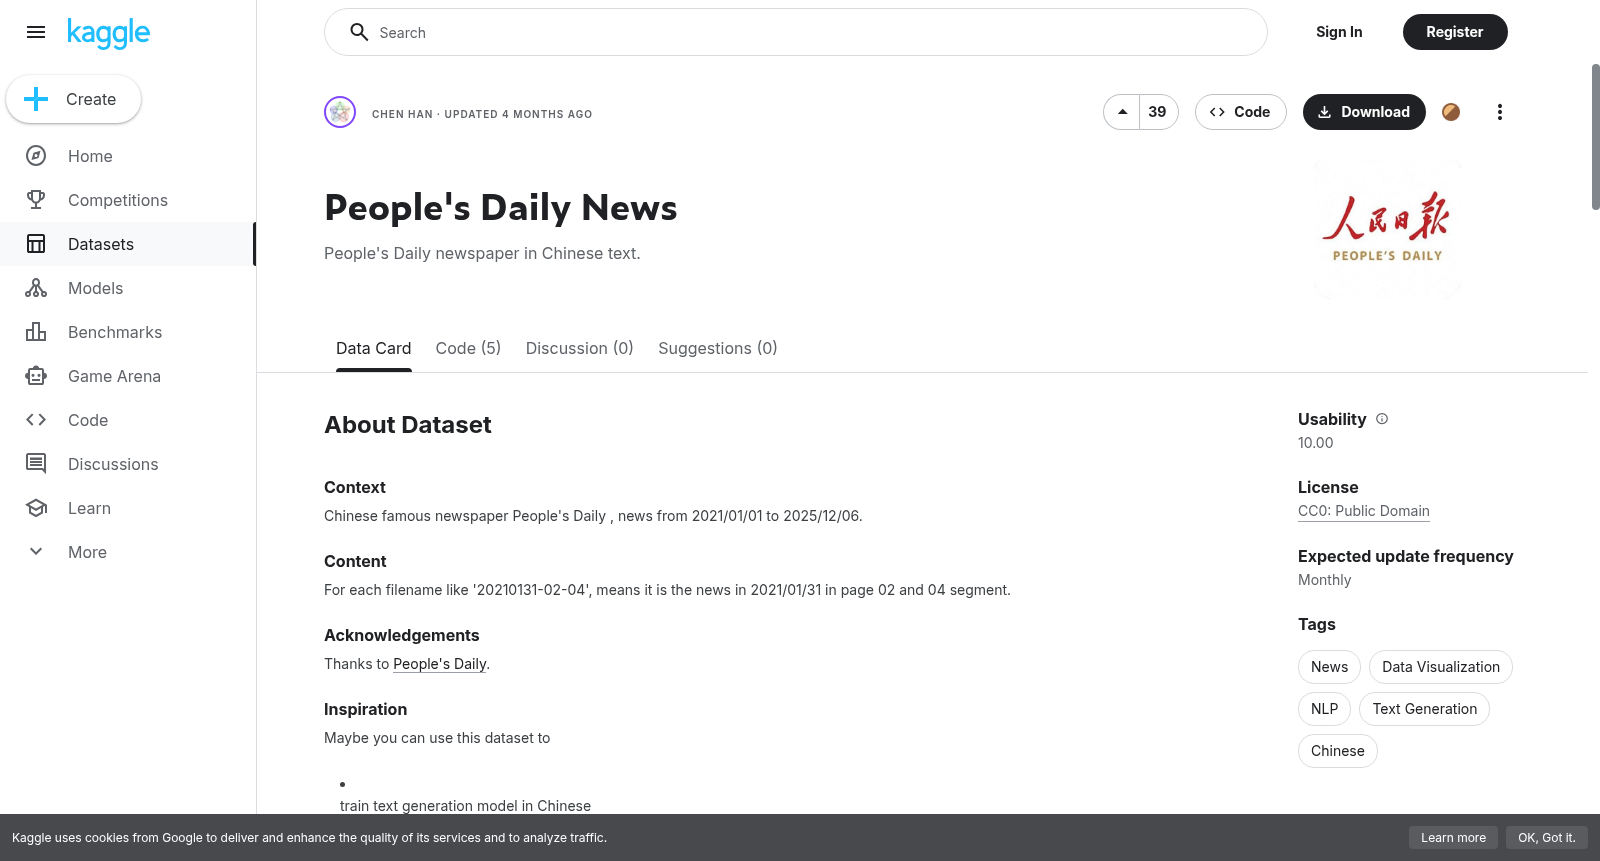The width and height of the screenshot is (1600, 861).
Task: Open Chen Han's author avatar
Action: [x=340, y=112]
